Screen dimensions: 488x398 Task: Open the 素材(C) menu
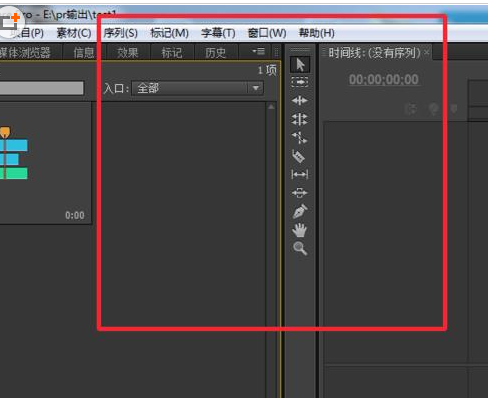pyautogui.click(x=74, y=33)
